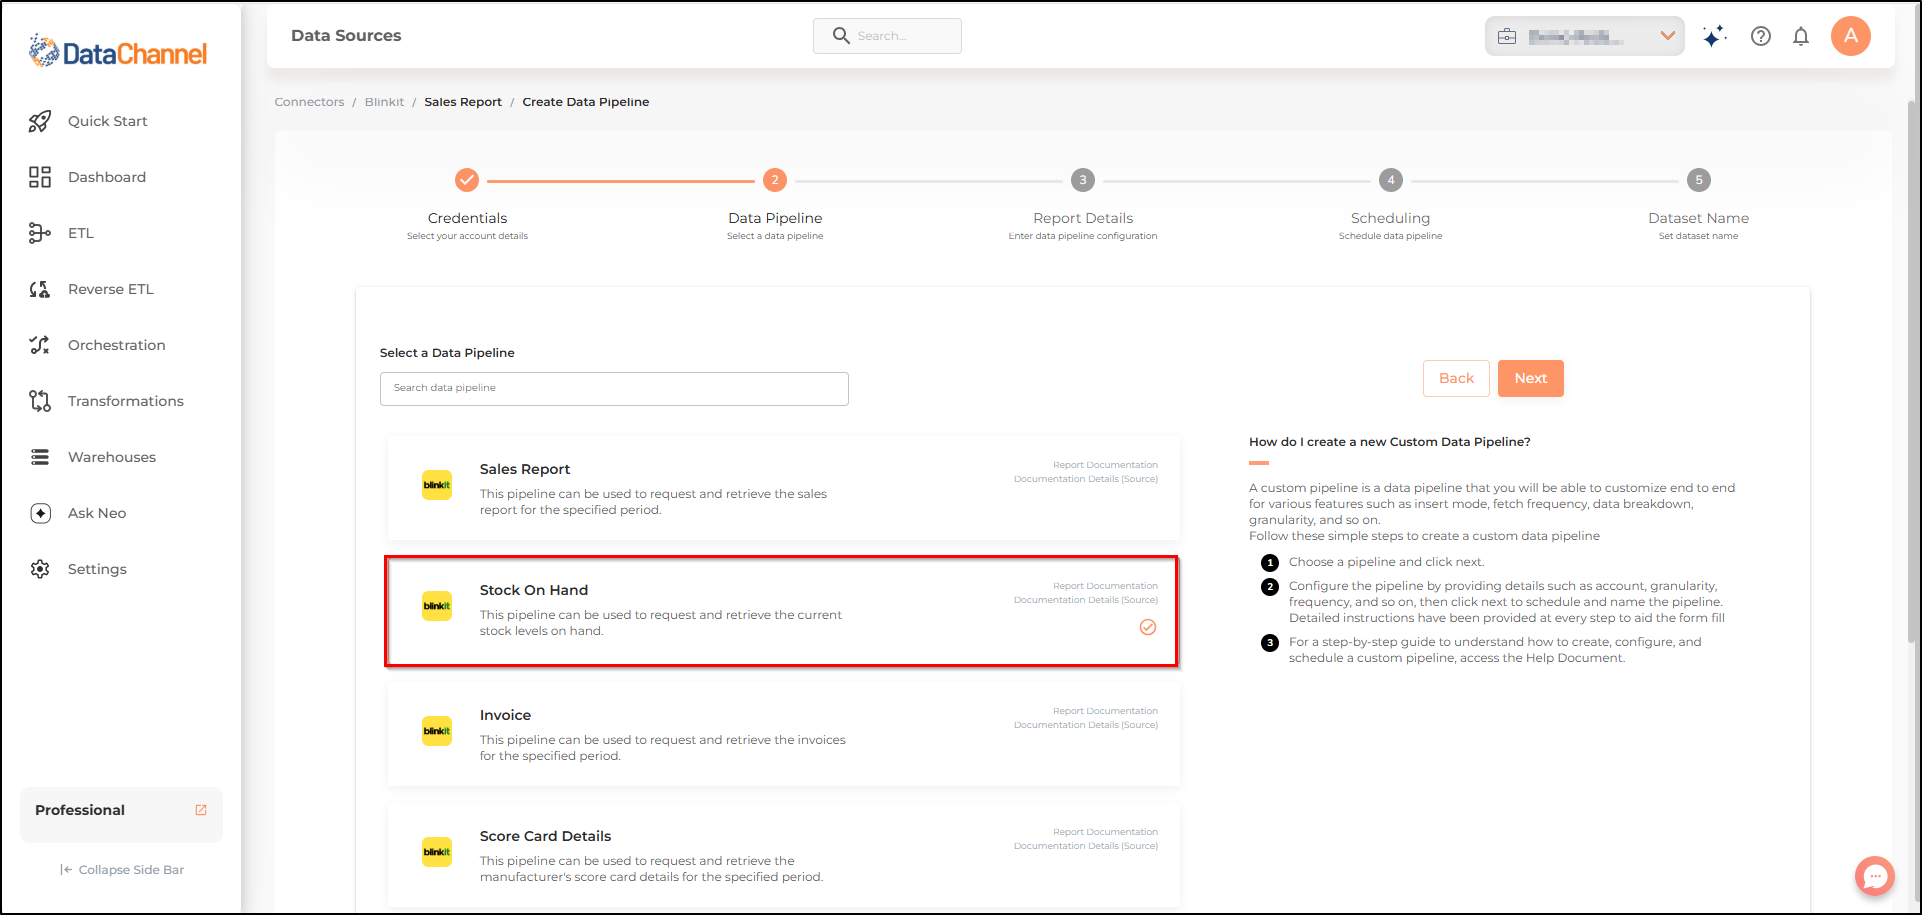Open the Orchestration icon
The width and height of the screenshot is (1922, 915).
coord(40,345)
